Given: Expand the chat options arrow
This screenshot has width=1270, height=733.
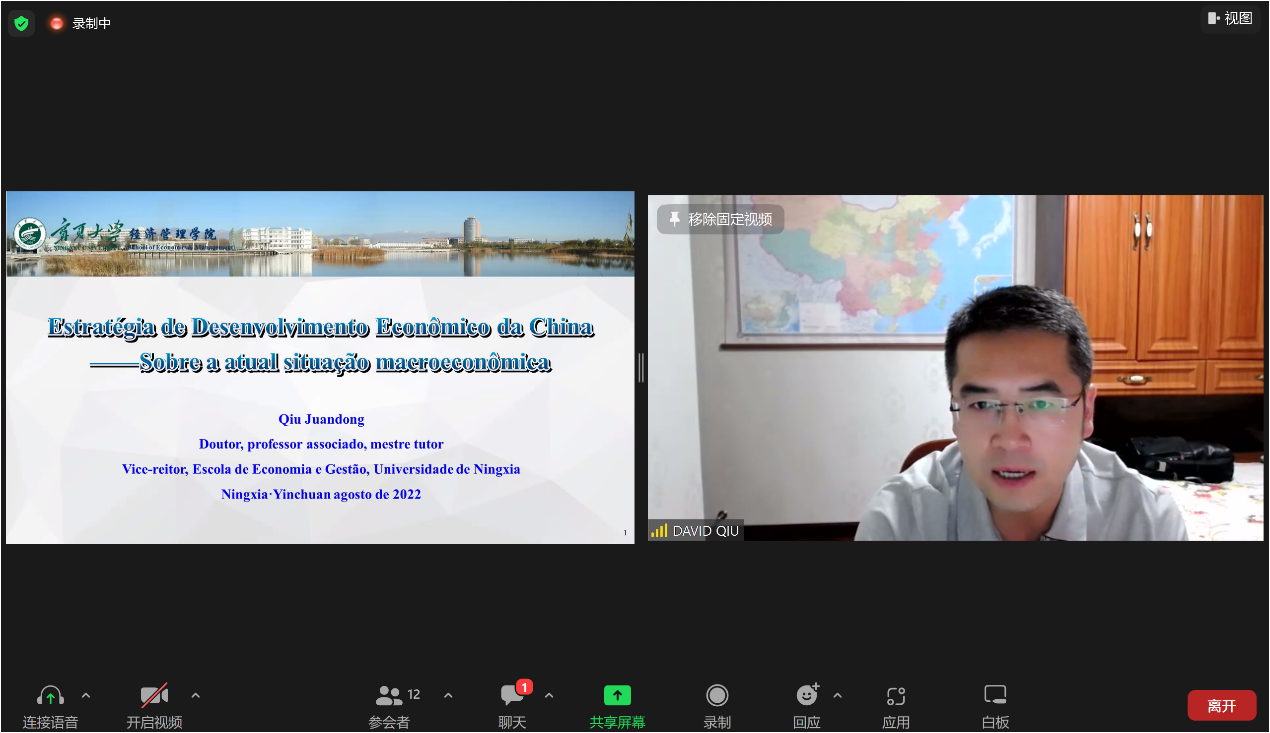Looking at the screenshot, I should click(549, 695).
